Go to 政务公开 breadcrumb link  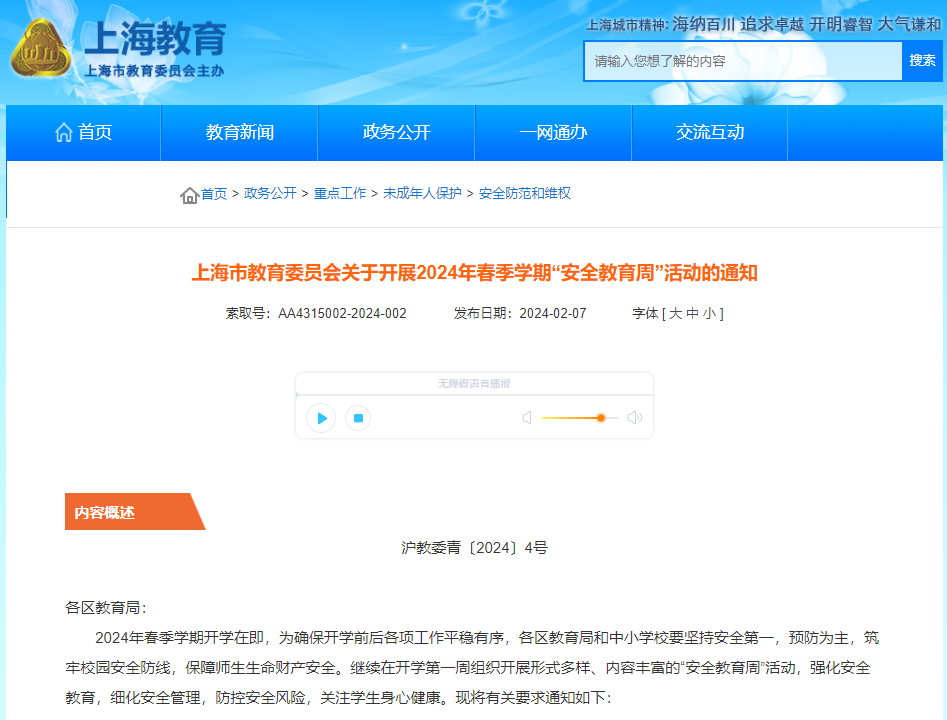pyautogui.click(x=270, y=193)
